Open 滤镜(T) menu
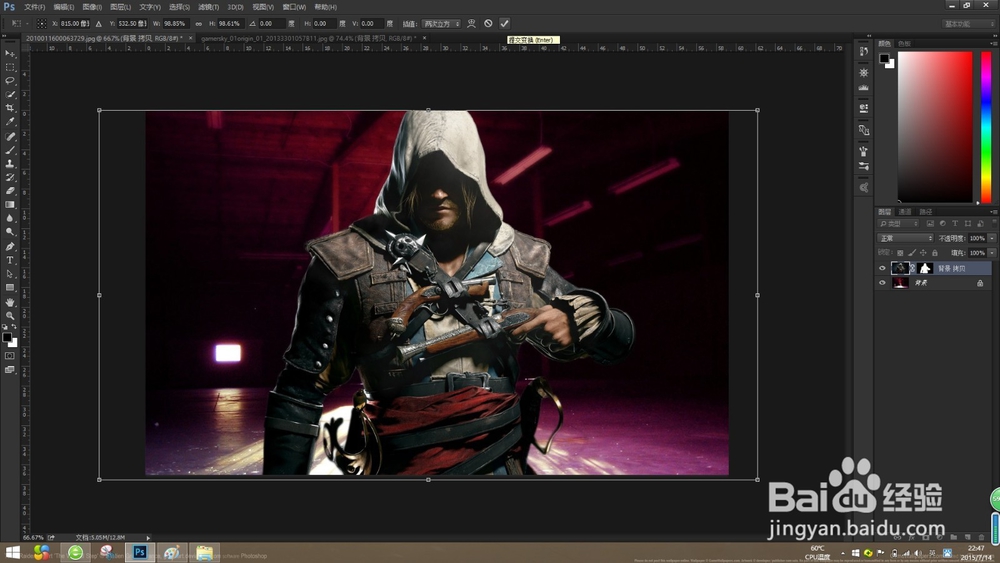The height and width of the screenshot is (563, 1000). point(208,7)
